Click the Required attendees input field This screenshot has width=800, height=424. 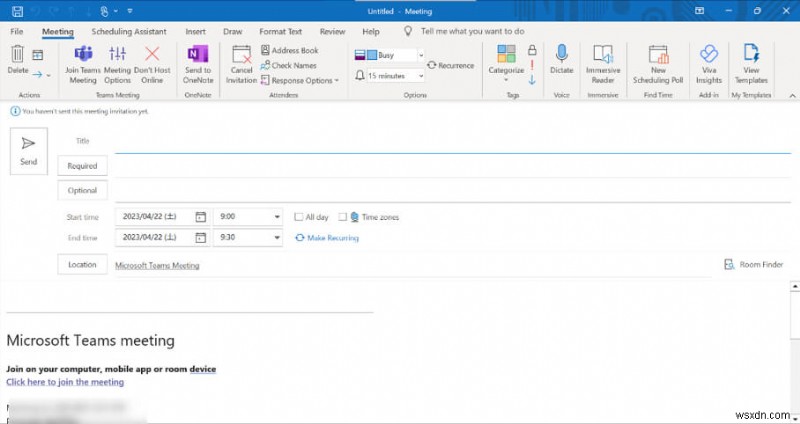[x=453, y=167]
